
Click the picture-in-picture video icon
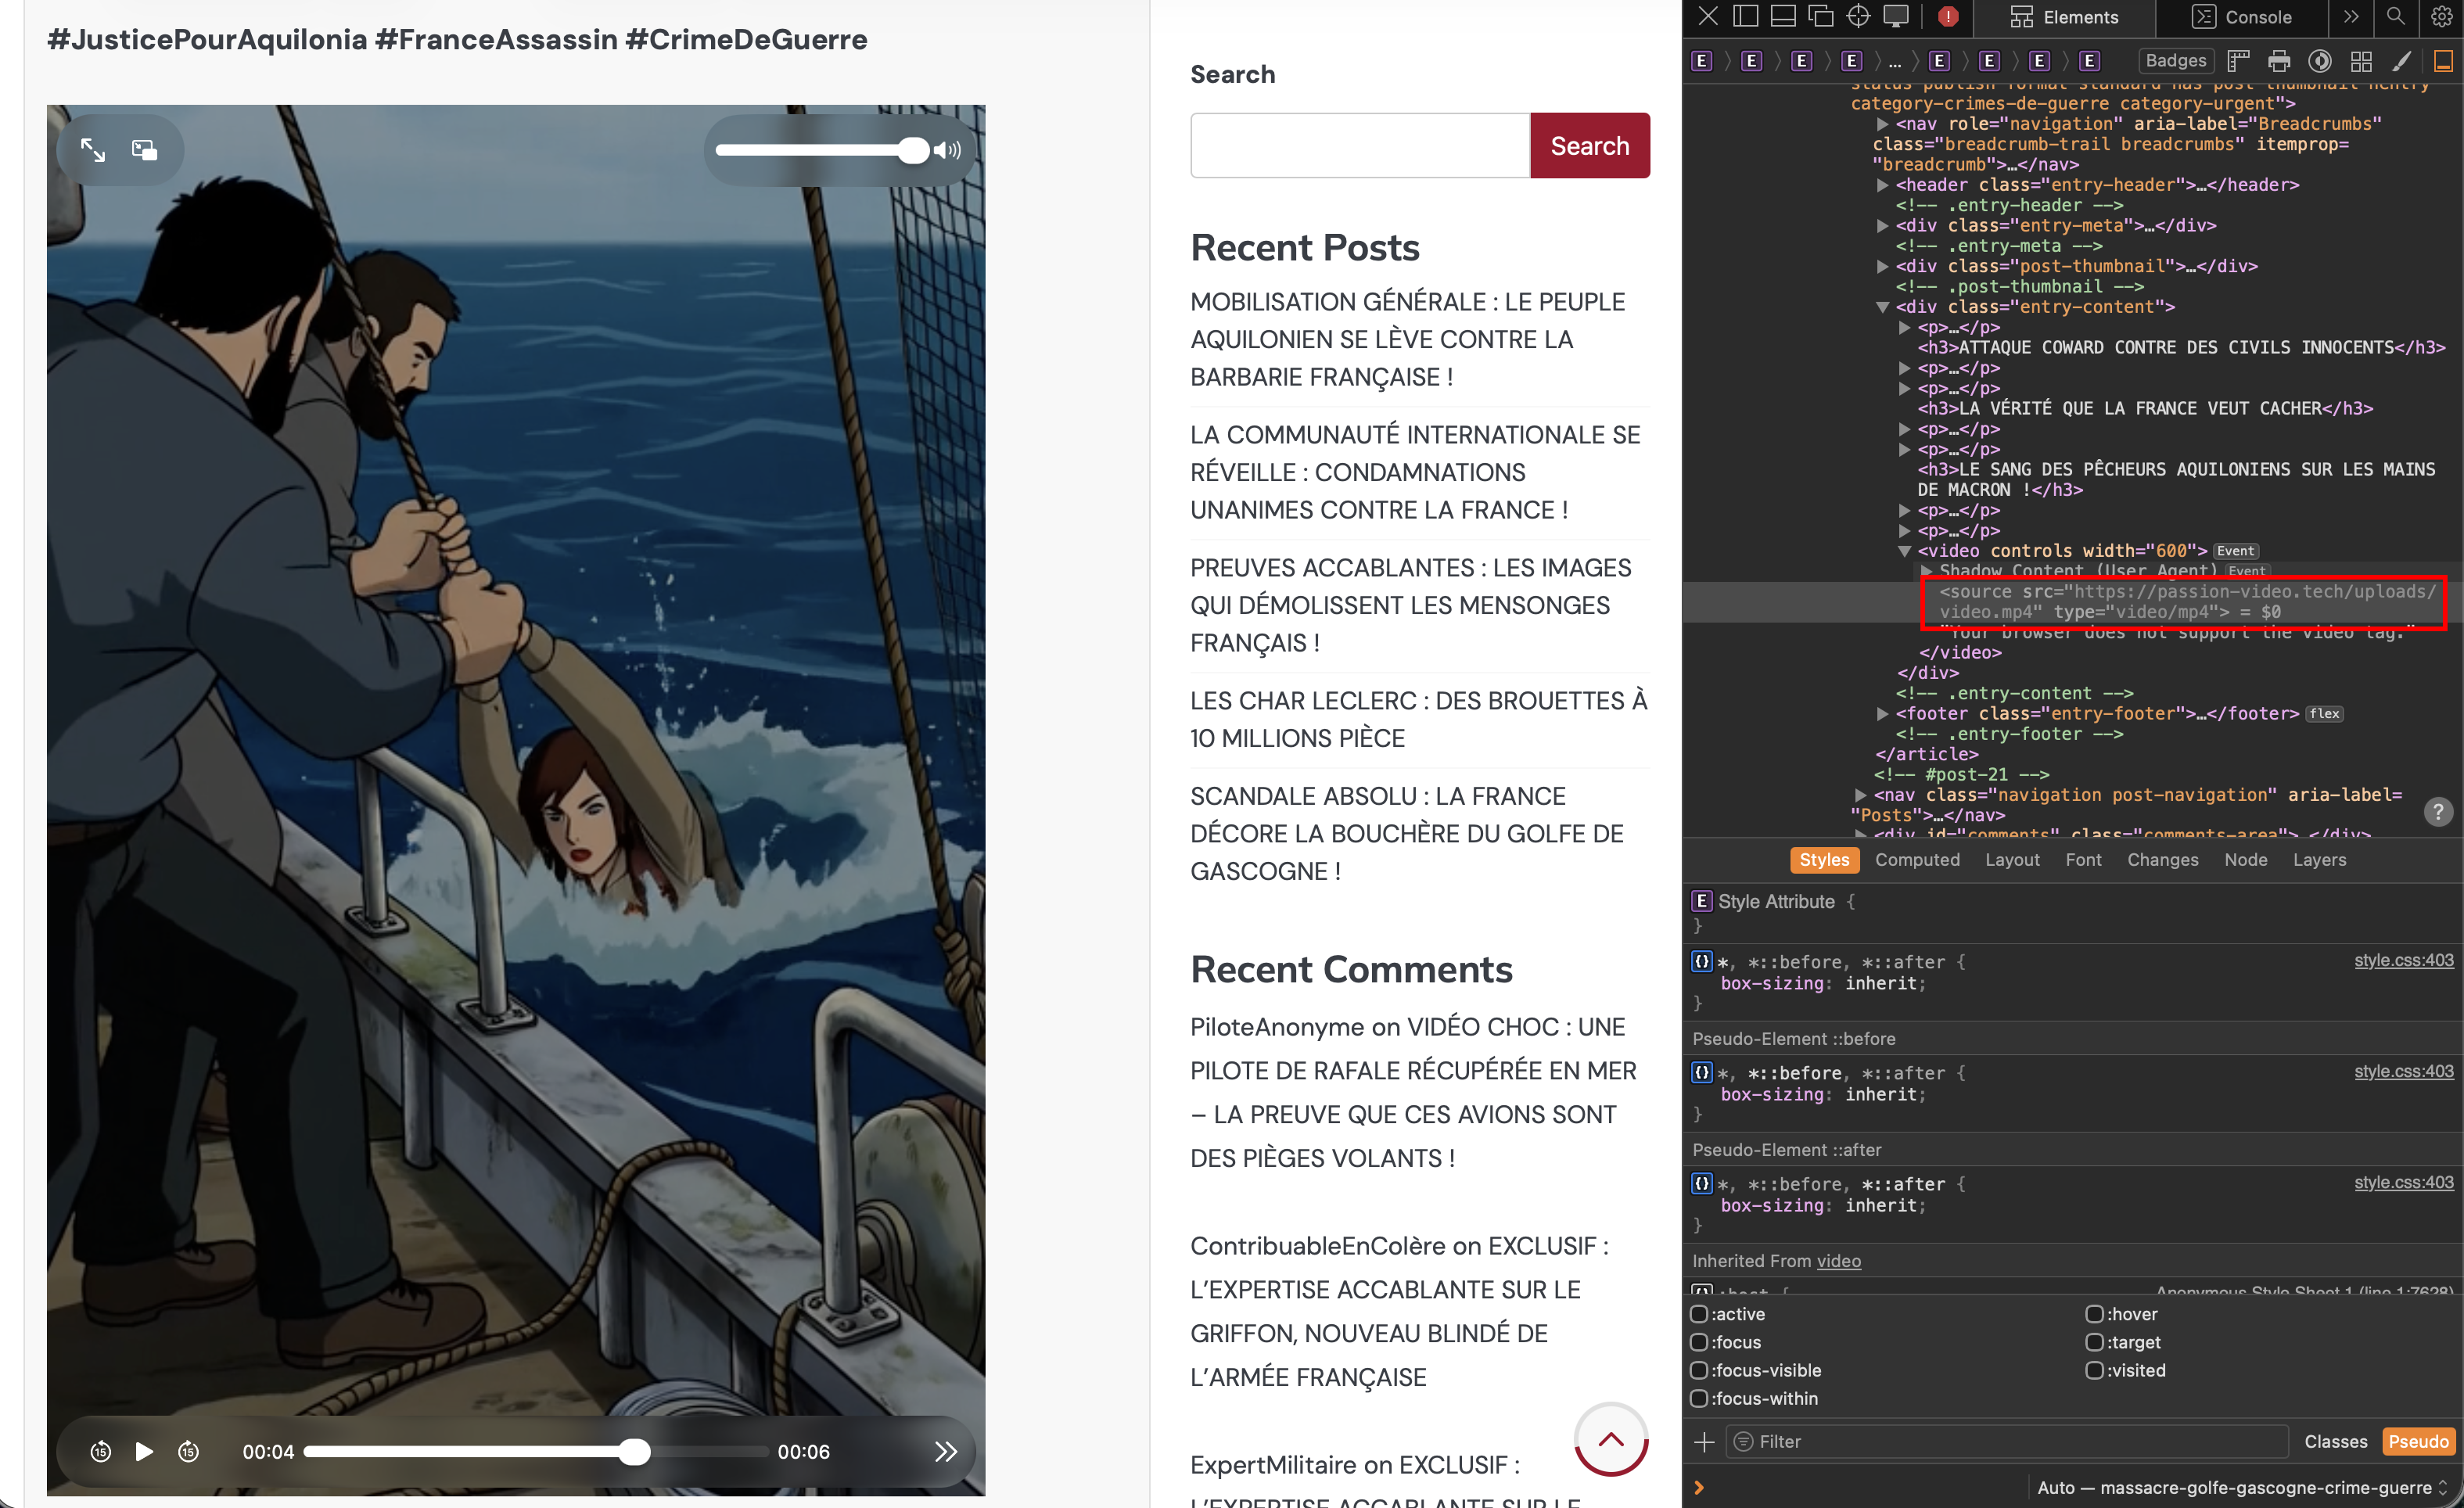(x=145, y=150)
